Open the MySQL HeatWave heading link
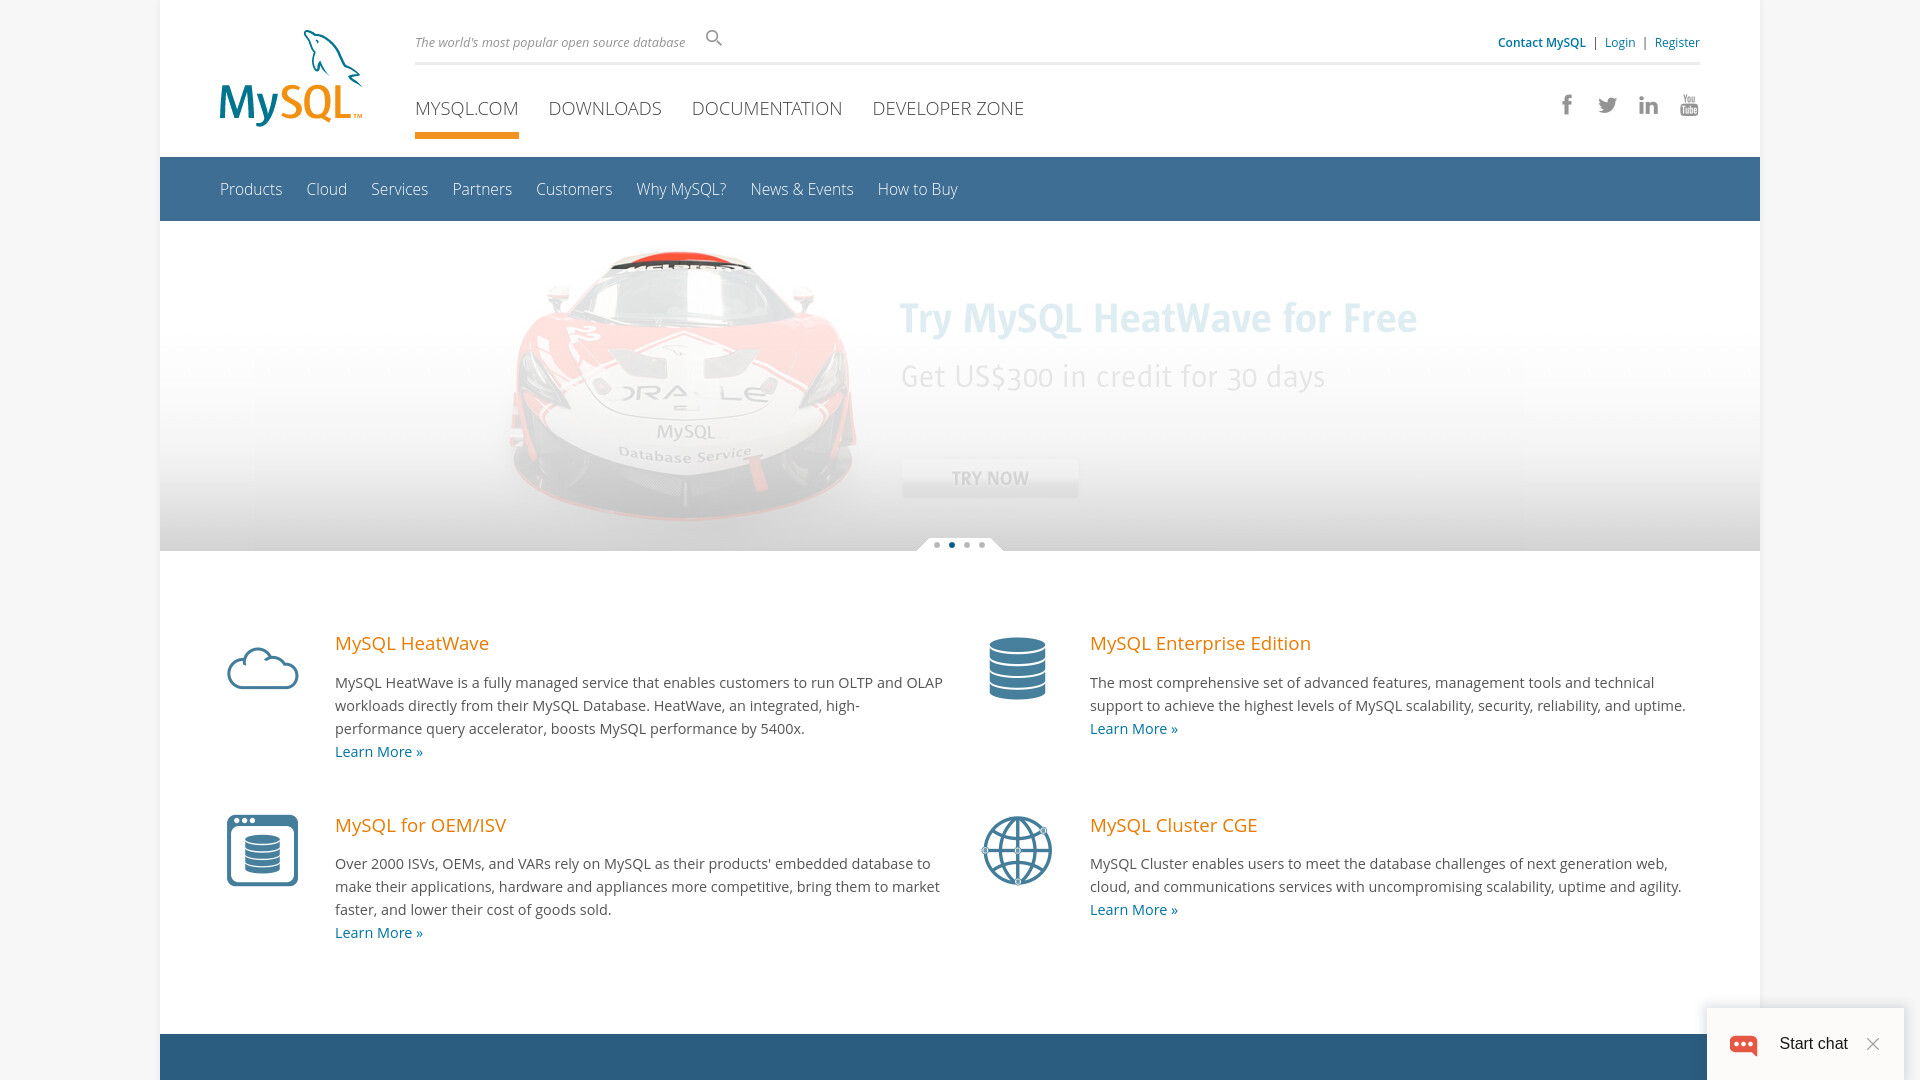This screenshot has height=1080, width=1920. pos(412,644)
